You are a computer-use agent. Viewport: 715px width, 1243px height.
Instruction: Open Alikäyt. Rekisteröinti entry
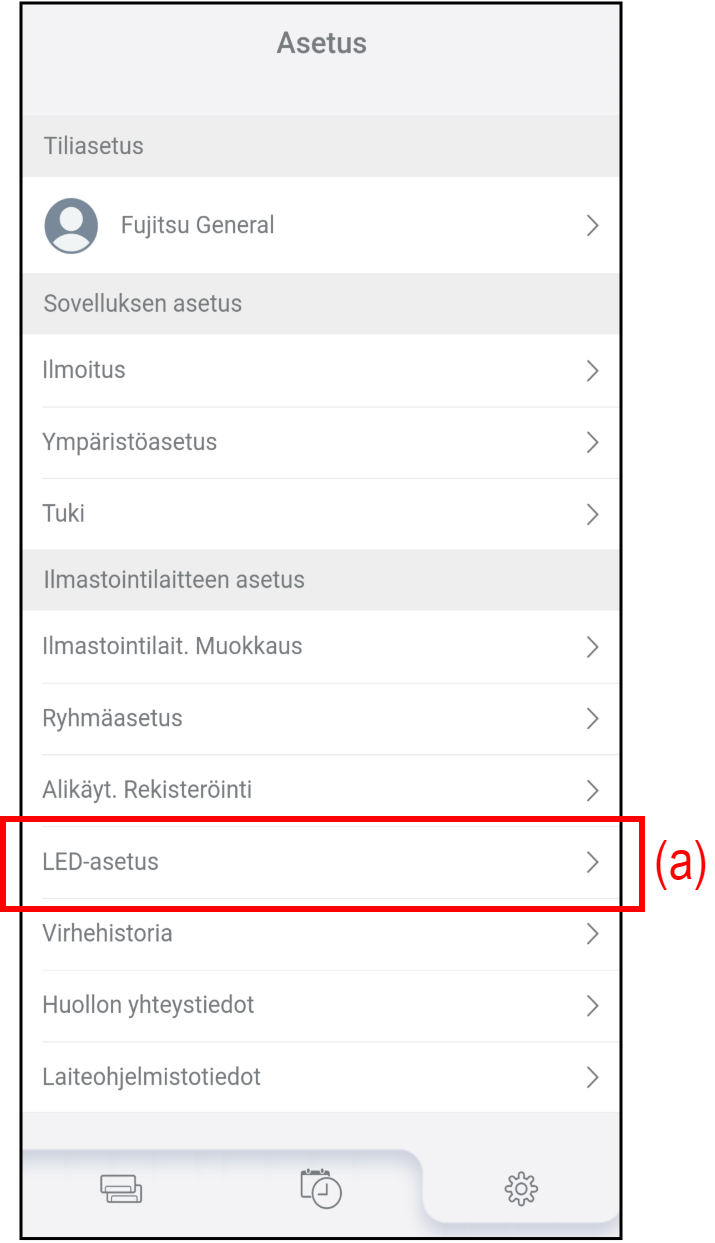147,790
